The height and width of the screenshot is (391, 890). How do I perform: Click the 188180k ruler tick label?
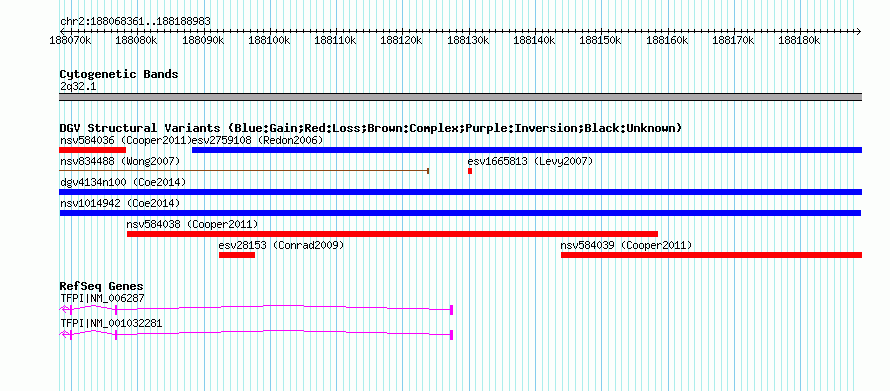pos(799,40)
